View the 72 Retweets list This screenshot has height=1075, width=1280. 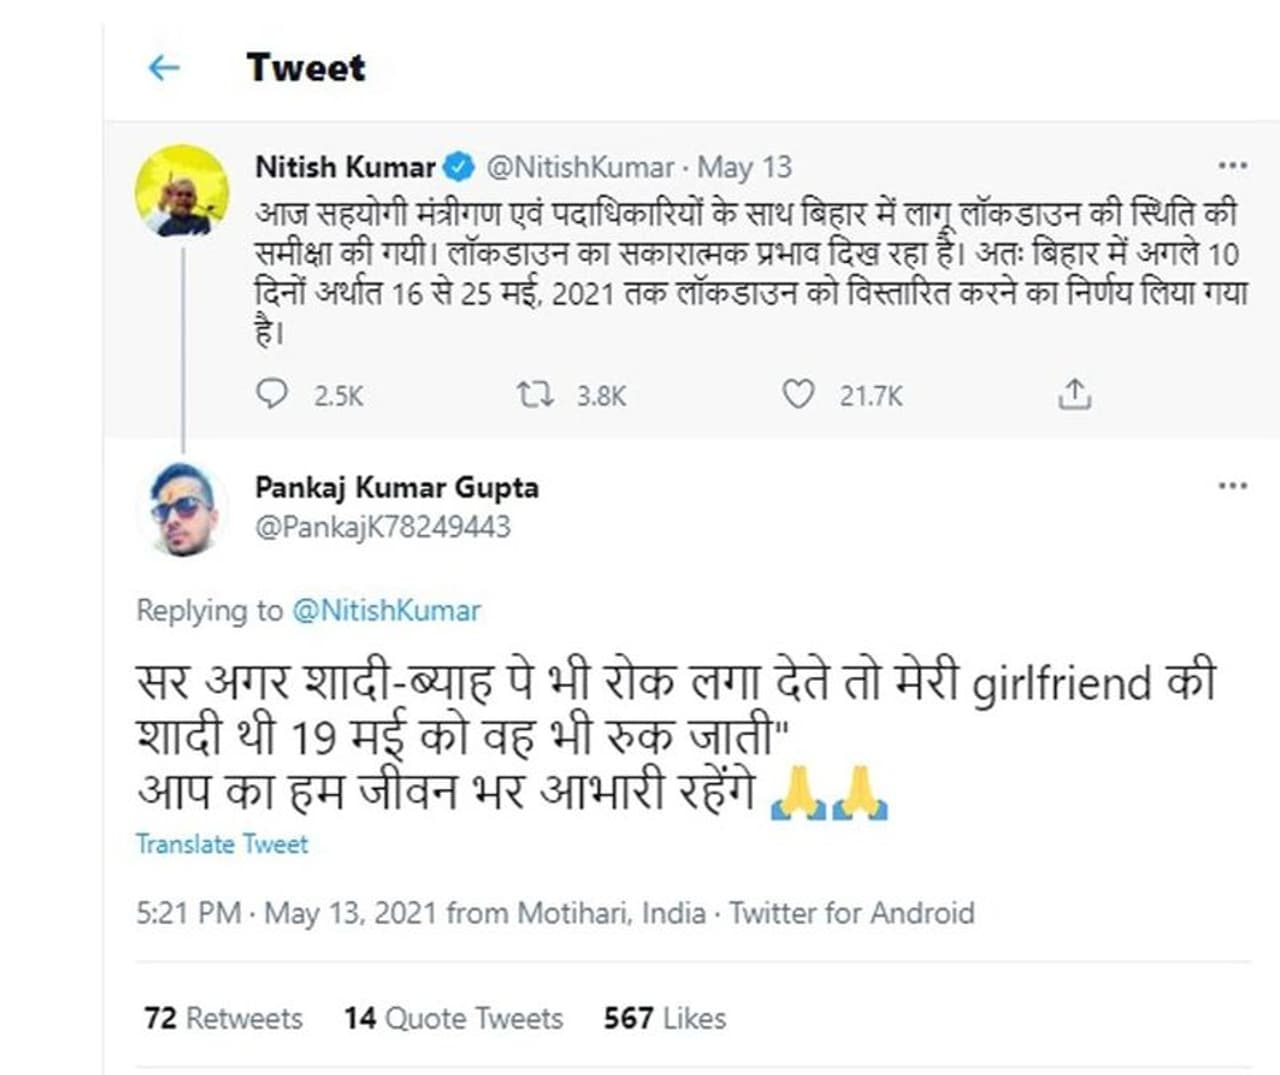[223, 1018]
